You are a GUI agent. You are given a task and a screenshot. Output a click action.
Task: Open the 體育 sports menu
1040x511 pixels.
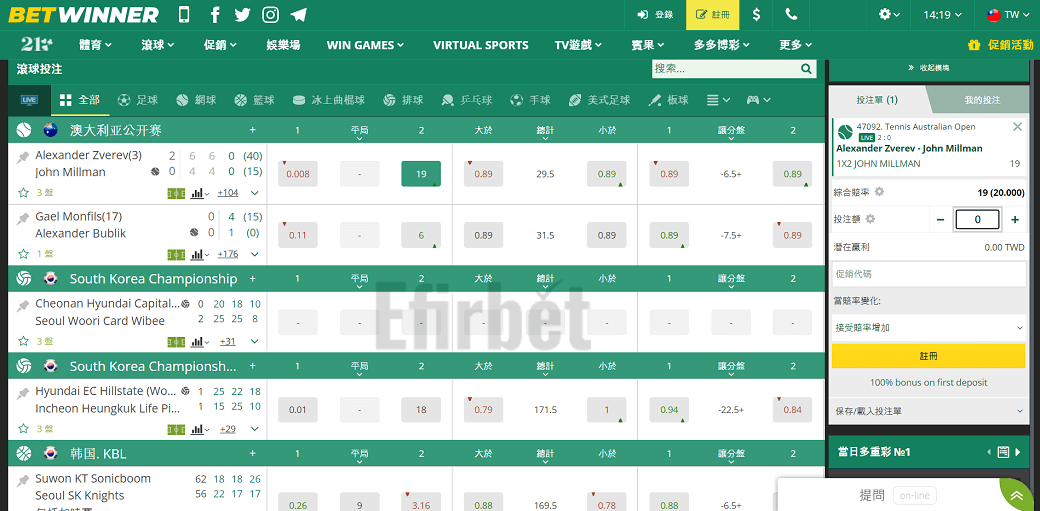[x=96, y=45]
